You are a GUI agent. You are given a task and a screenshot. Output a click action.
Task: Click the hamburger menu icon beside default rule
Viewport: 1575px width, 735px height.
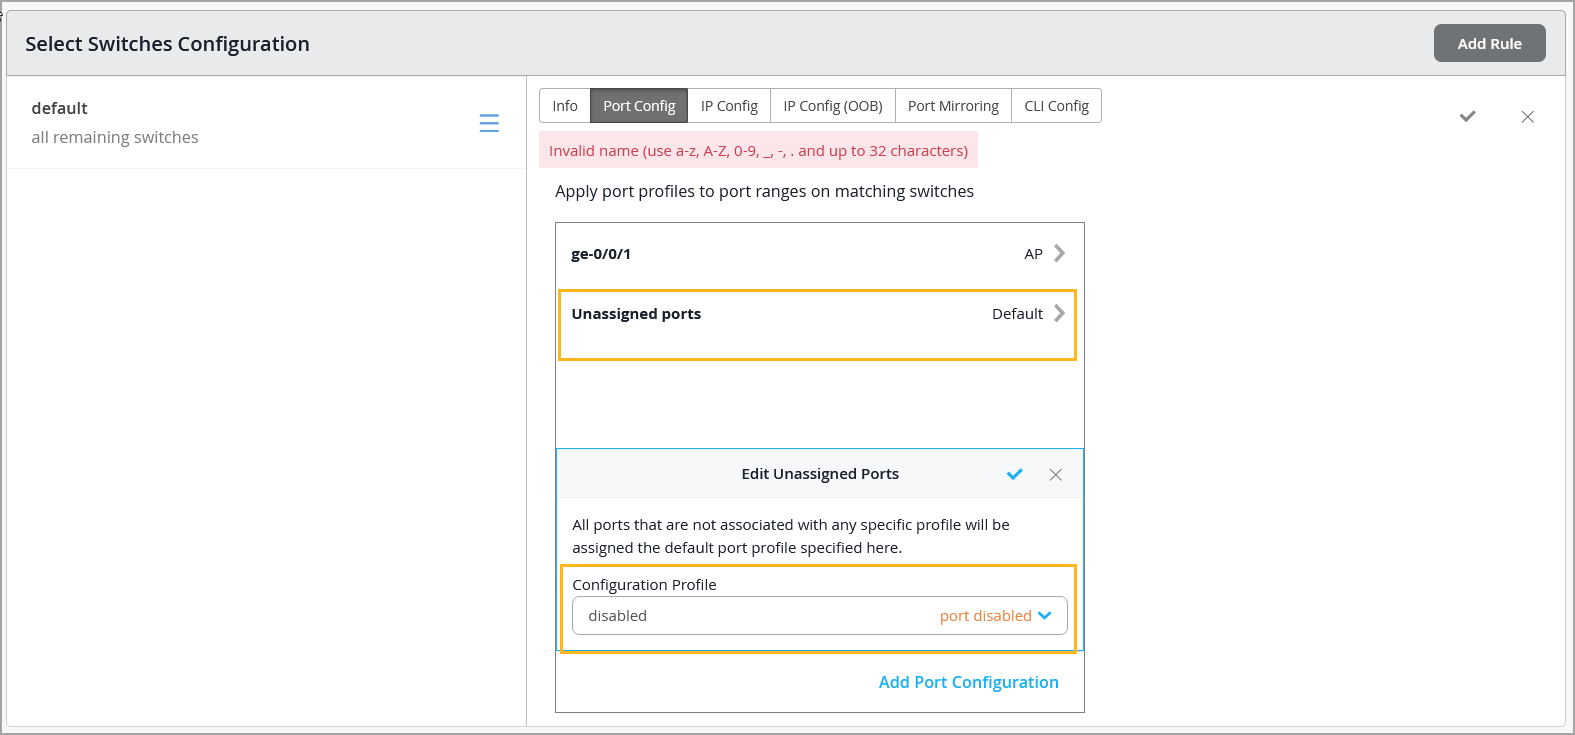click(489, 123)
